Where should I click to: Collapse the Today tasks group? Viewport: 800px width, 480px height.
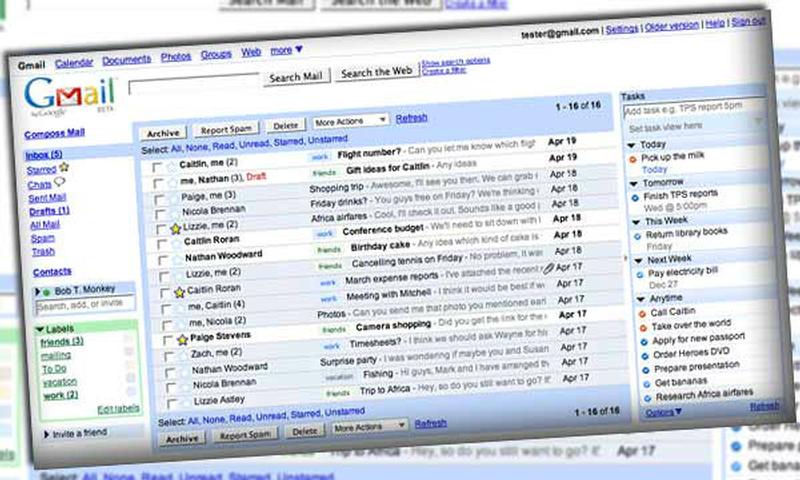tap(631, 146)
